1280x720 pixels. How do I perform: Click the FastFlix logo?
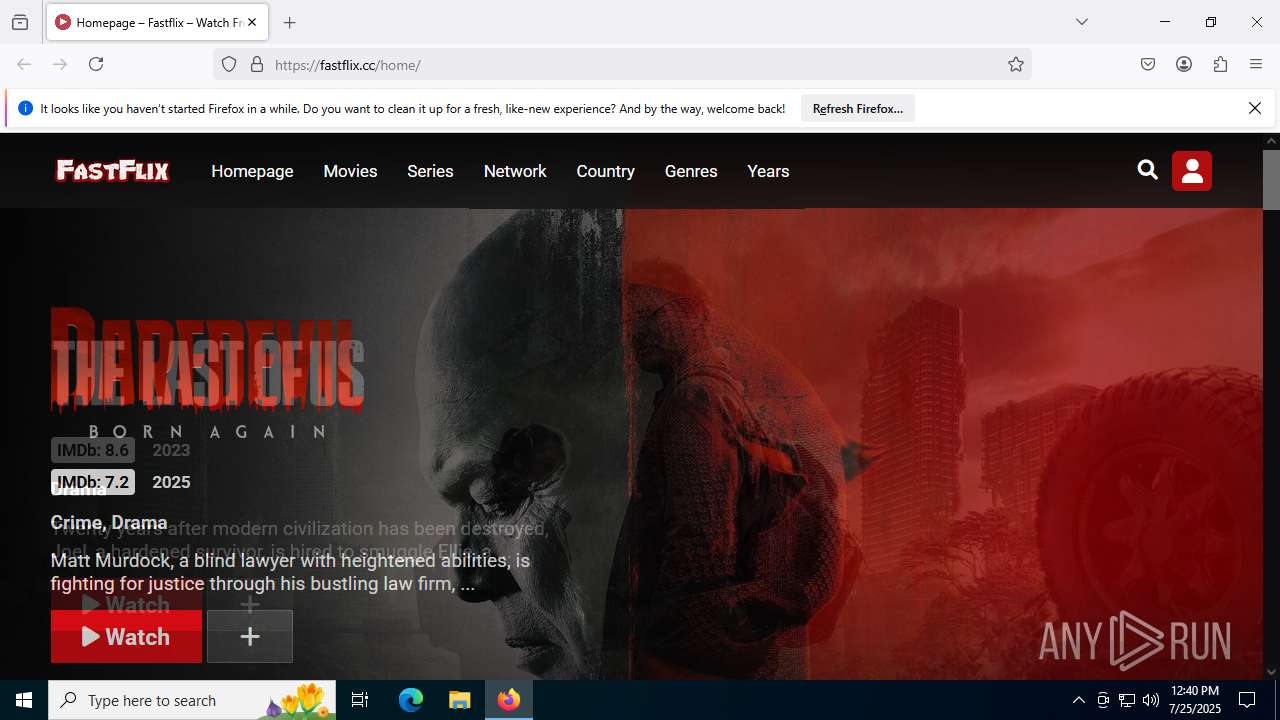[112, 171]
